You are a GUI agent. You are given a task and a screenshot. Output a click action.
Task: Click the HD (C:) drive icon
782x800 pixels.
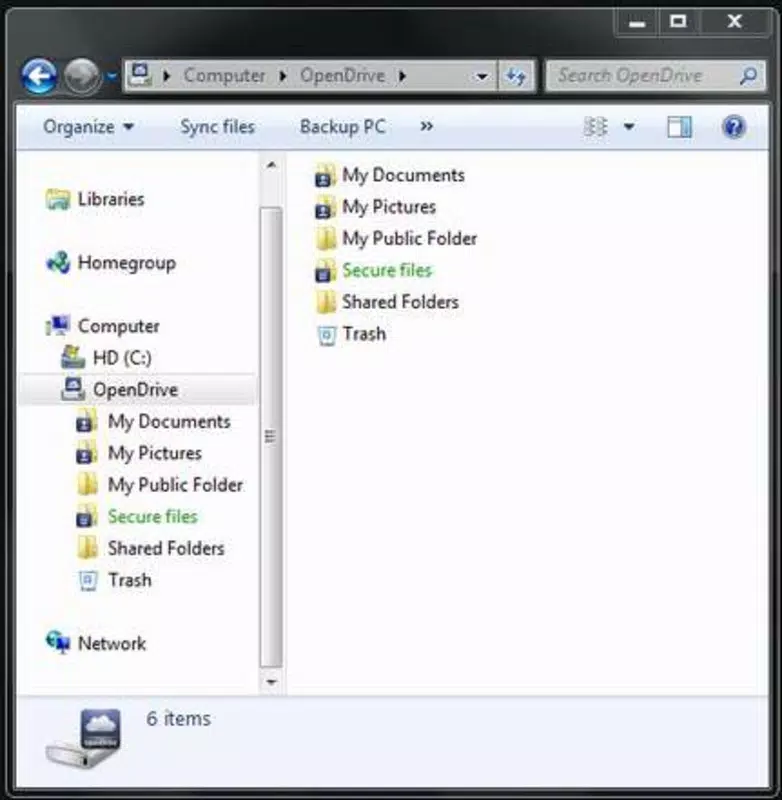pyautogui.click(x=73, y=357)
